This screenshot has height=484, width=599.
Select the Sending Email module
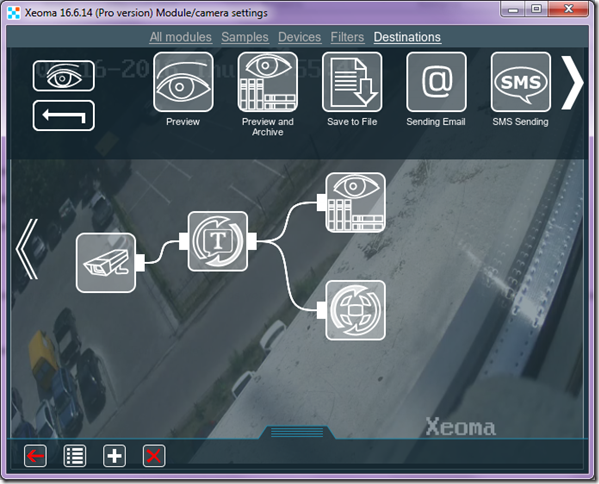coord(436,82)
